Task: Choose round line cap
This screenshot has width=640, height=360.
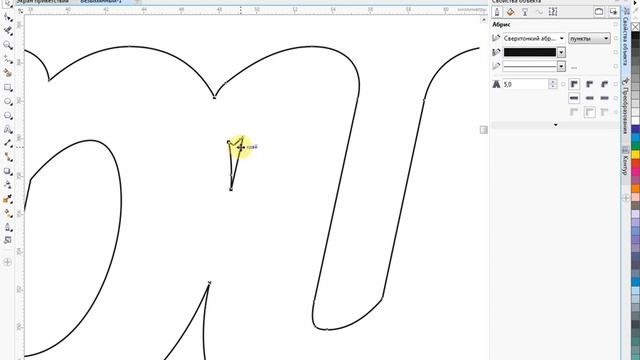Action: (589, 98)
